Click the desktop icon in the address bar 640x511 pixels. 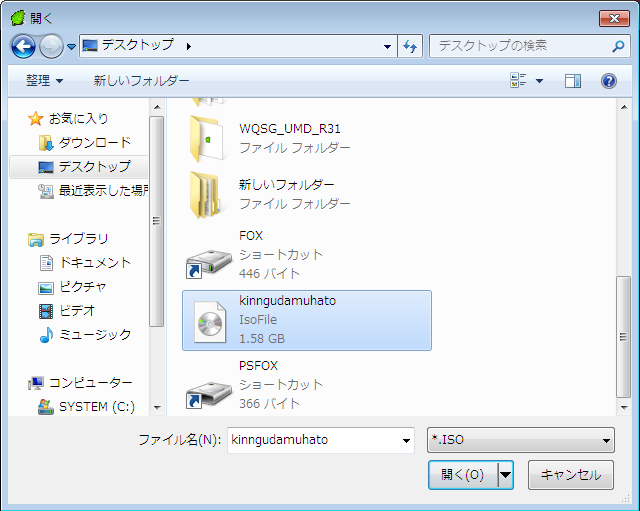90,46
